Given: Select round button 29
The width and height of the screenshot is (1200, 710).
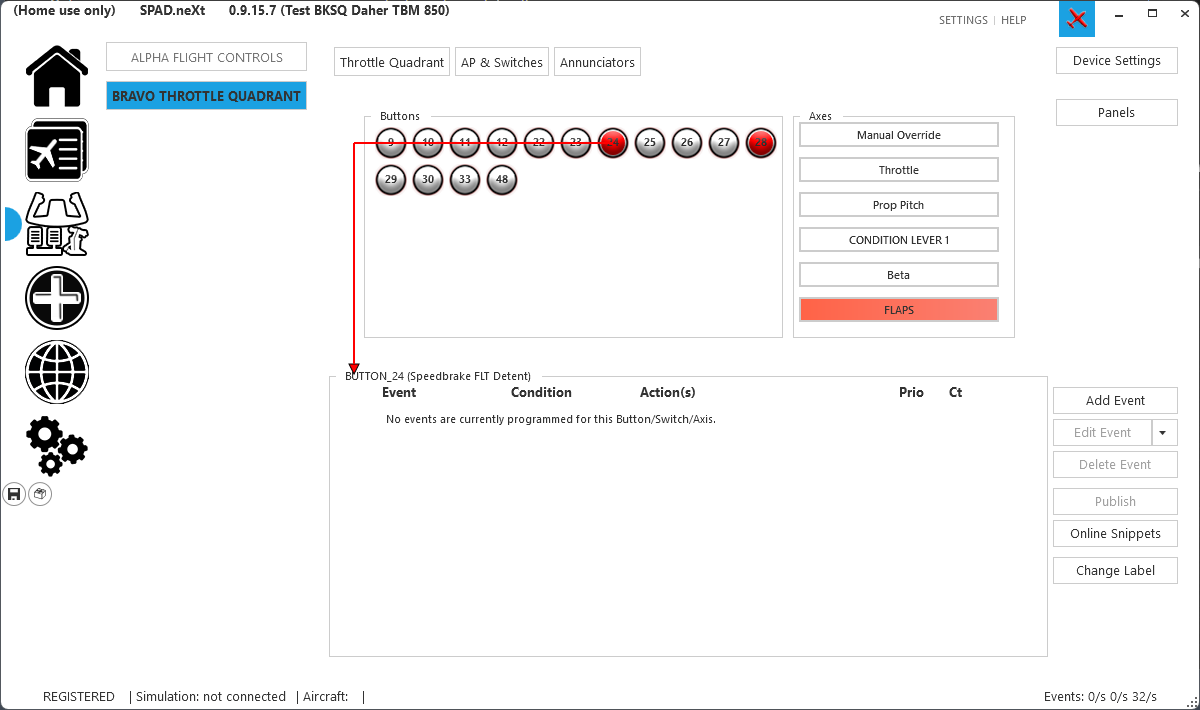Looking at the screenshot, I should (x=391, y=180).
